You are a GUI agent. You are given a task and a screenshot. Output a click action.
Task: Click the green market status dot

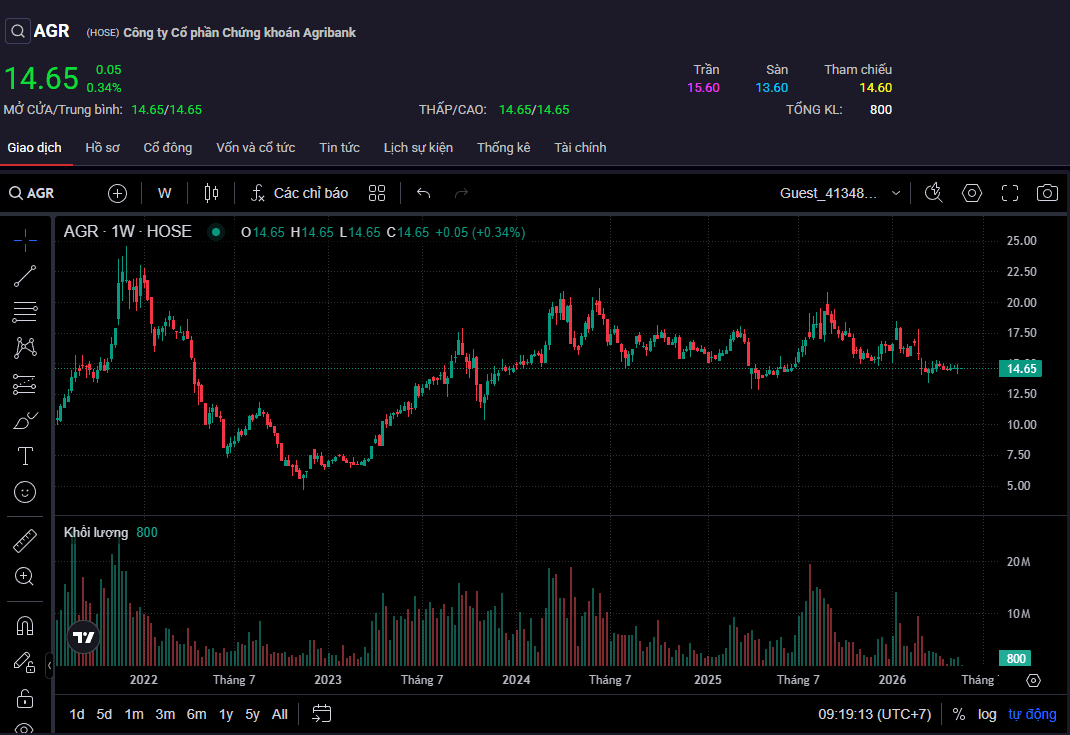click(x=216, y=232)
